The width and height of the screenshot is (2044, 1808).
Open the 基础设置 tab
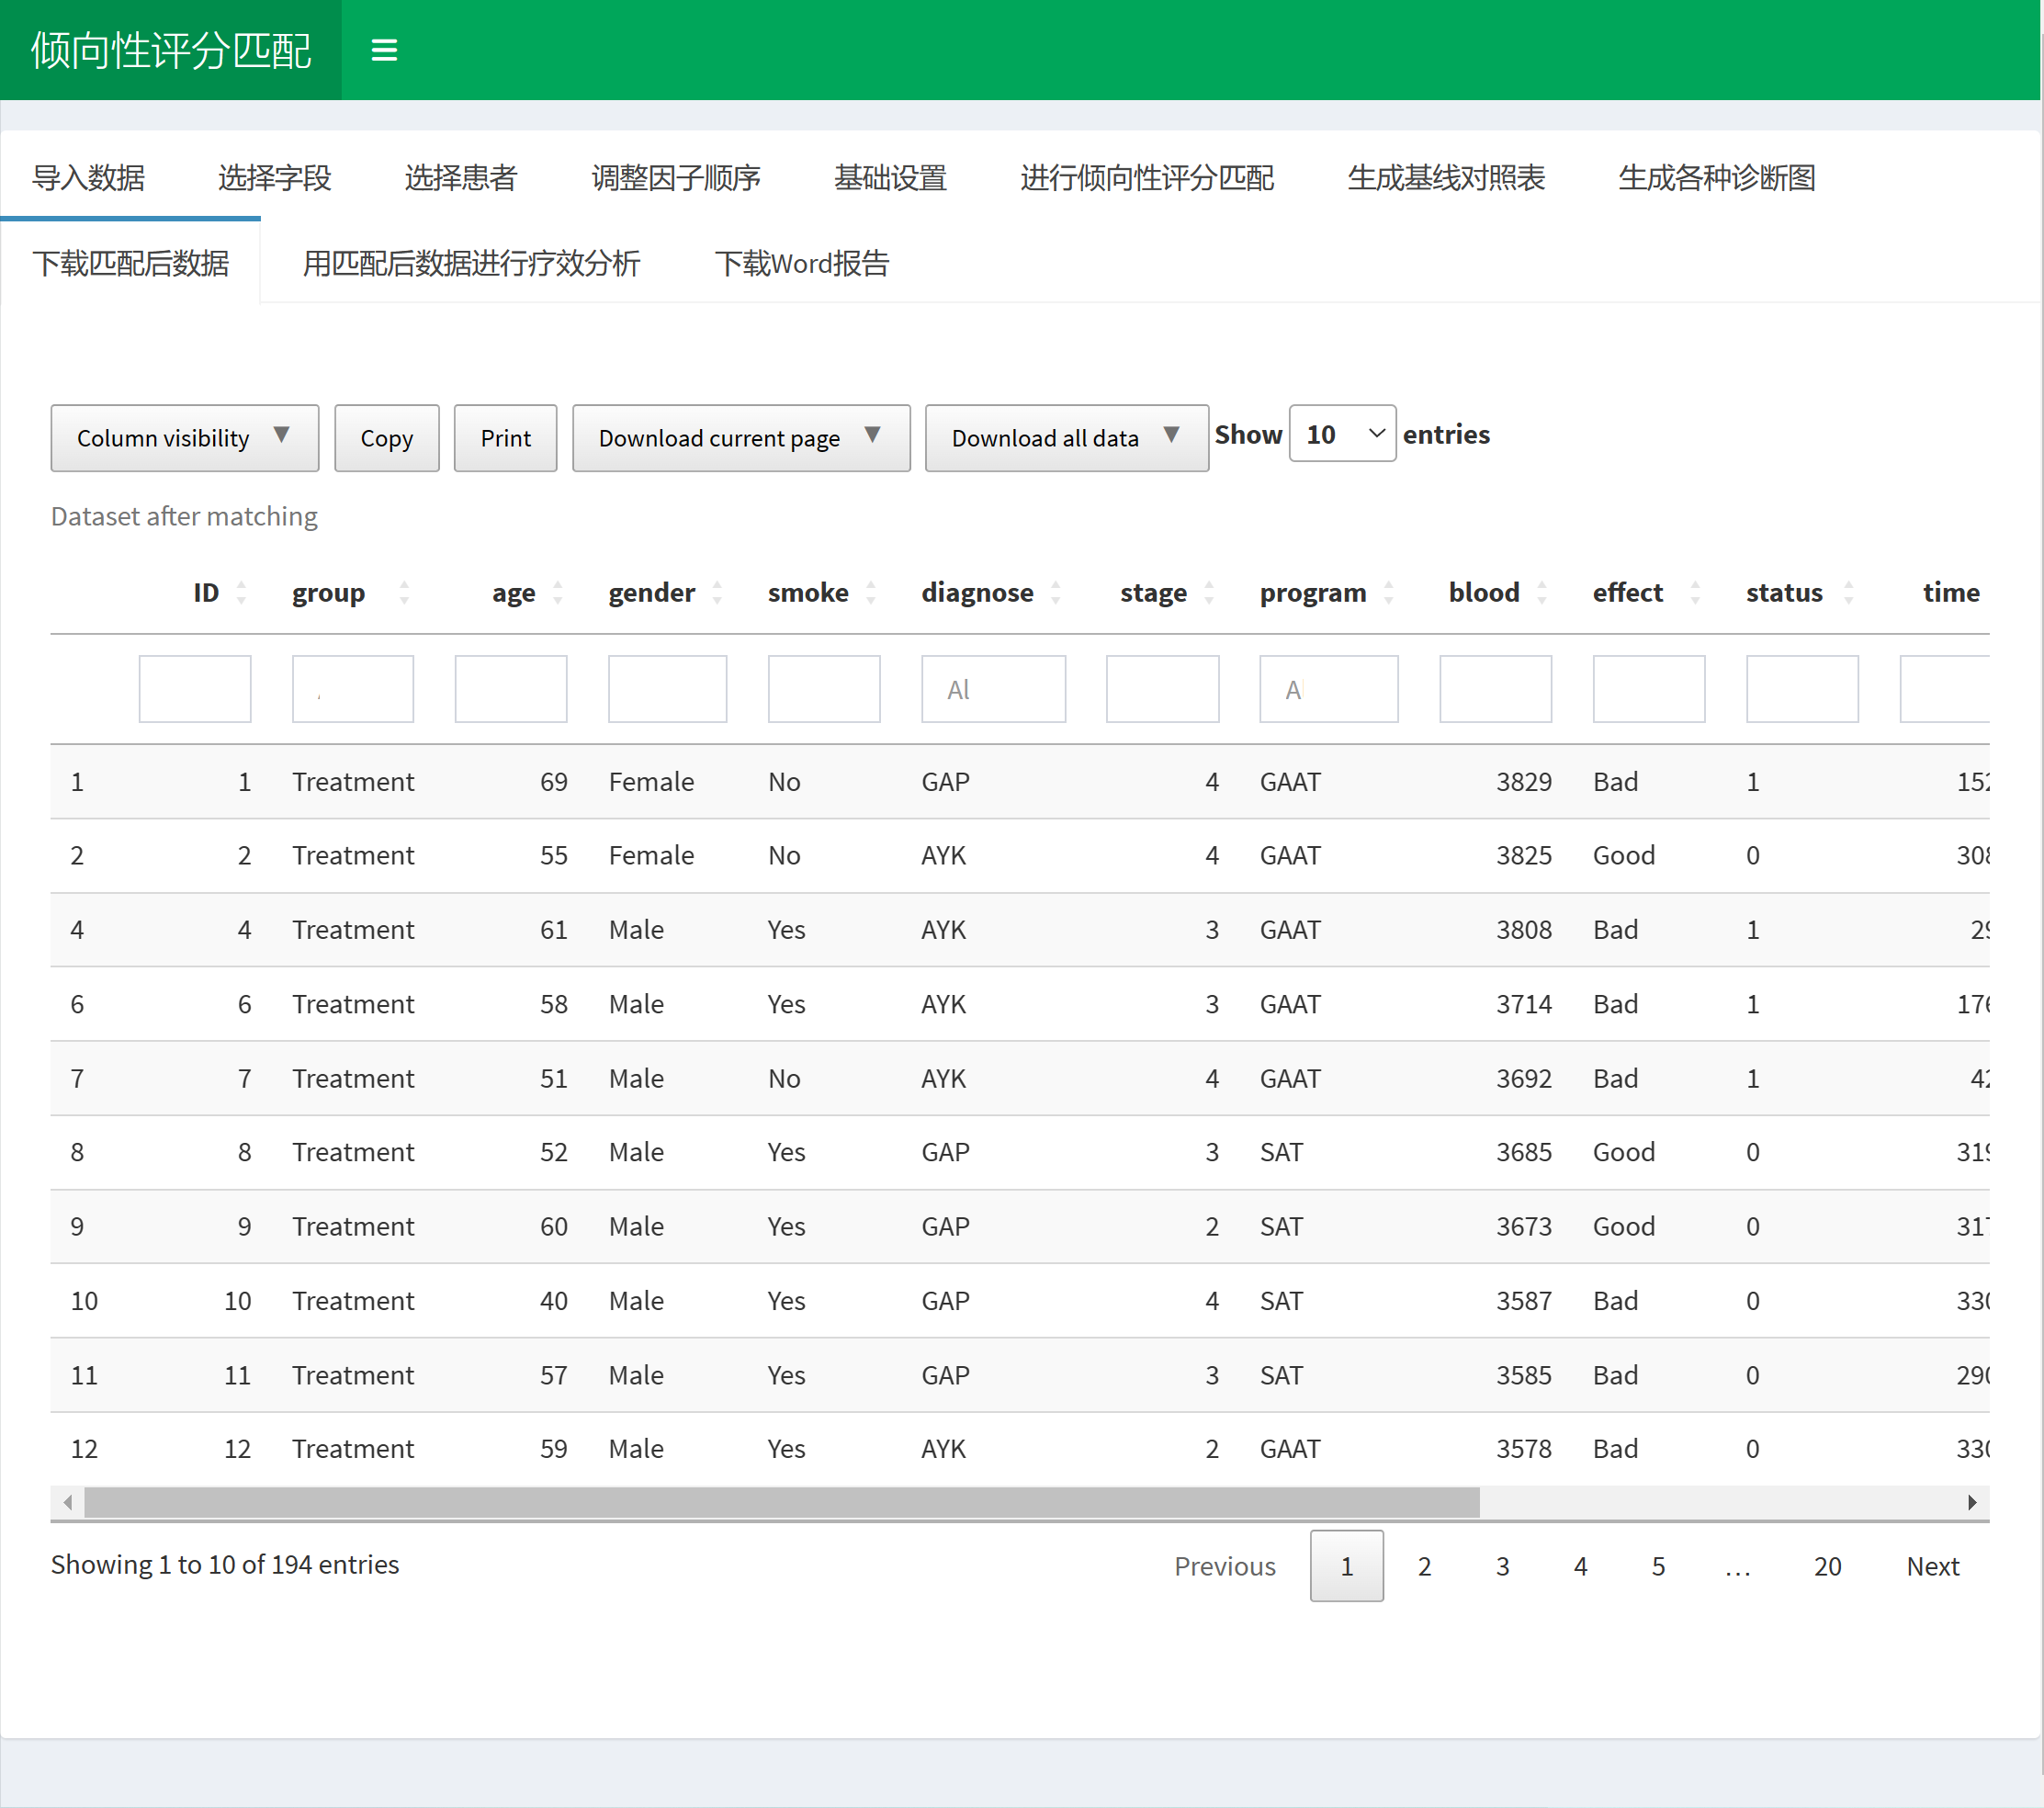point(890,177)
